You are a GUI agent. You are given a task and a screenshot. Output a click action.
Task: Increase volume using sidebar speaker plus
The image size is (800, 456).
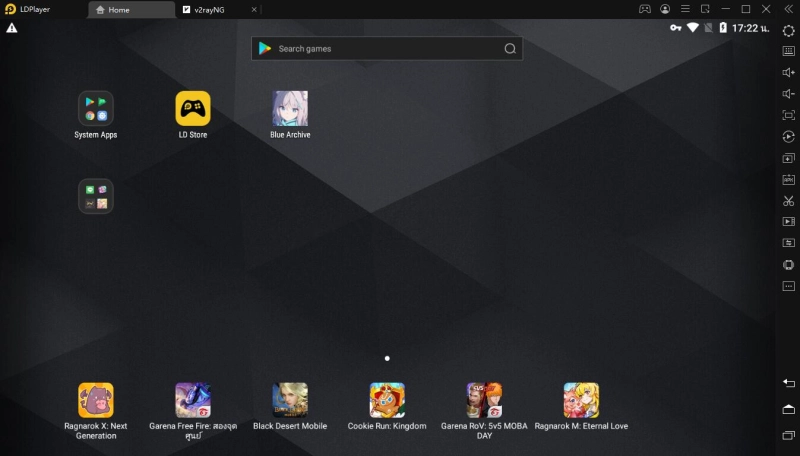[x=788, y=72]
